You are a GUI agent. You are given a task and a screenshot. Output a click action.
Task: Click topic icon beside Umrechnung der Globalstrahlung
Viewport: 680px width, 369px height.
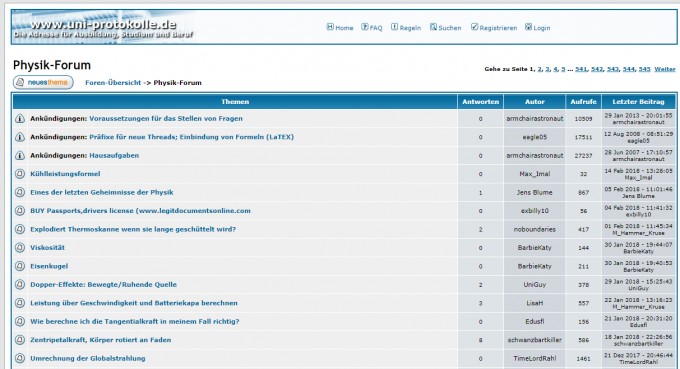[20, 358]
